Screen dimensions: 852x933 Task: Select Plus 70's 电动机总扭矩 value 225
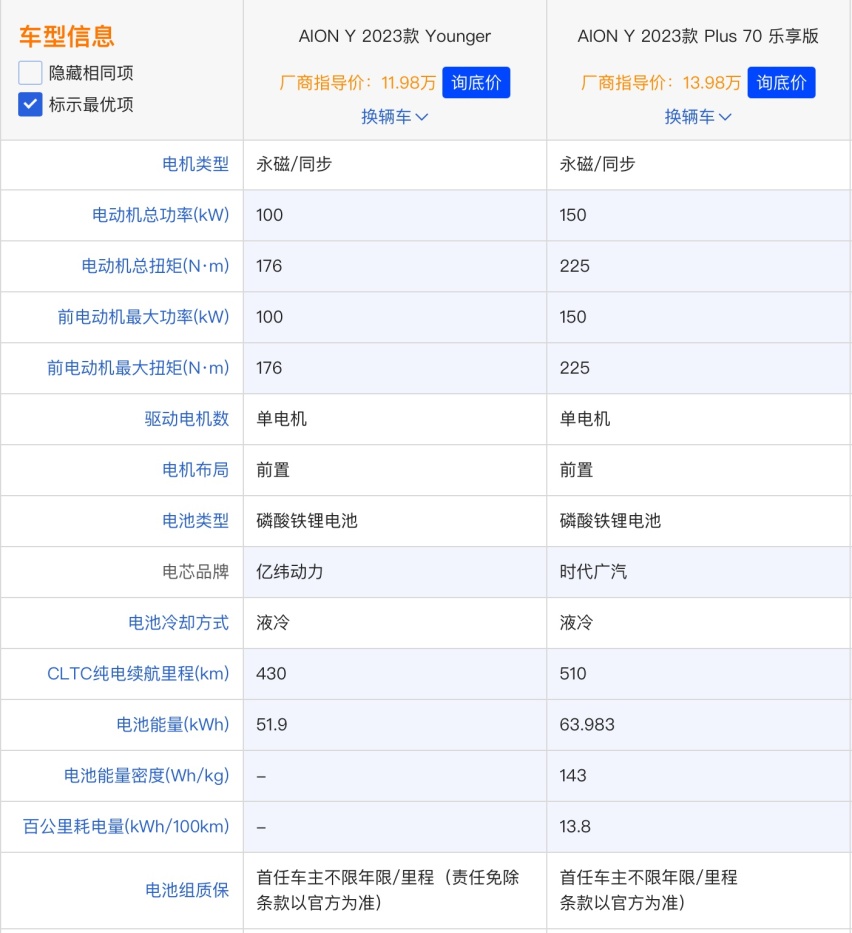(x=575, y=266)
